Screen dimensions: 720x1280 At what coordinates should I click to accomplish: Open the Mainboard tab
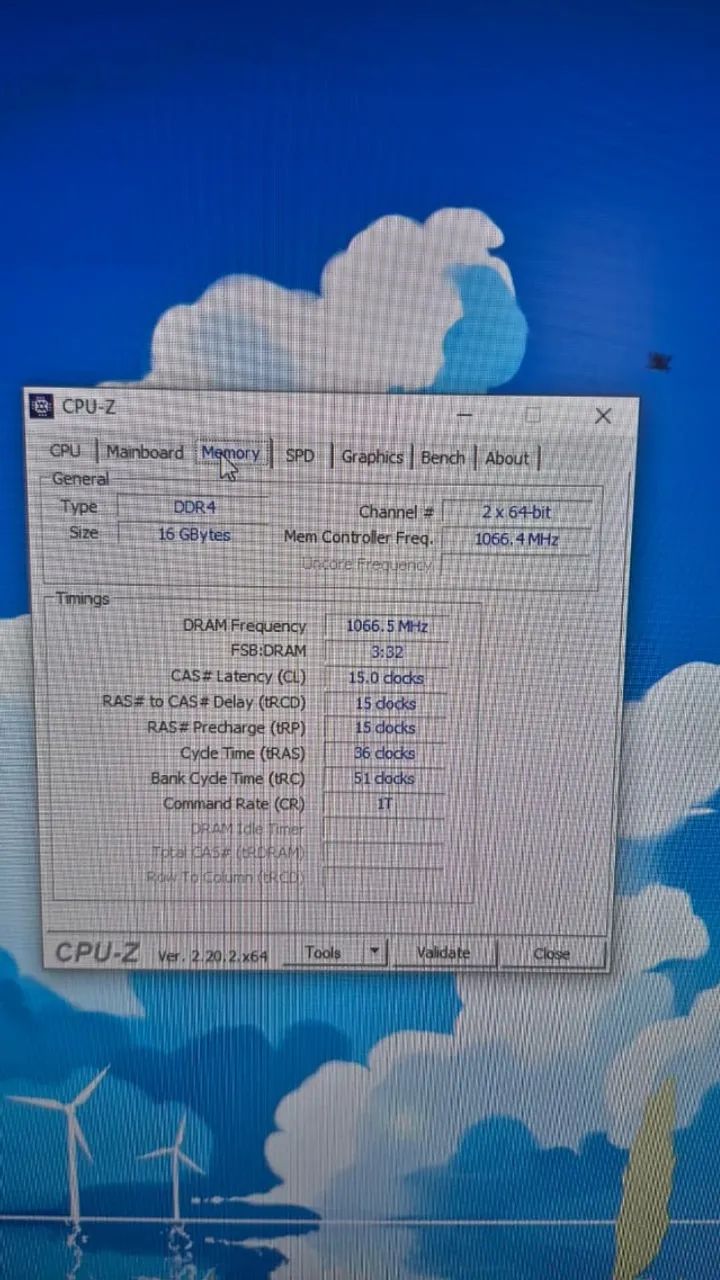[145, 452]
